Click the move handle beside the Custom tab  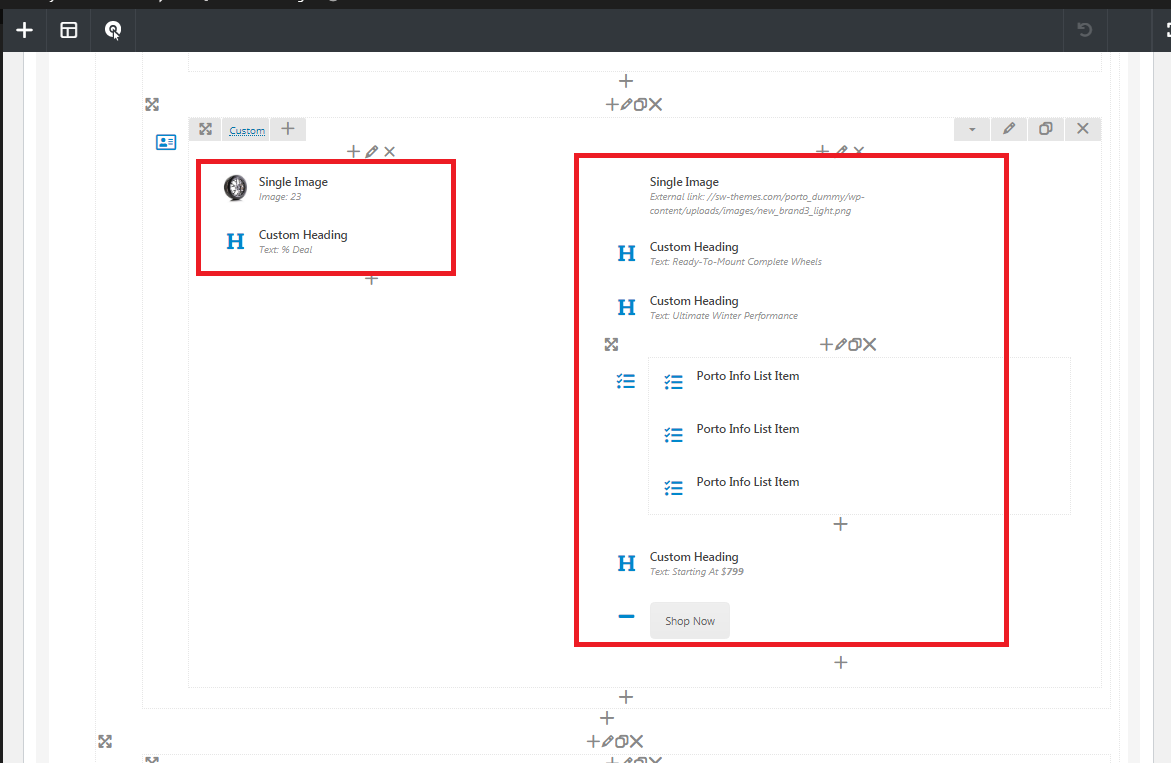[205, 129]
